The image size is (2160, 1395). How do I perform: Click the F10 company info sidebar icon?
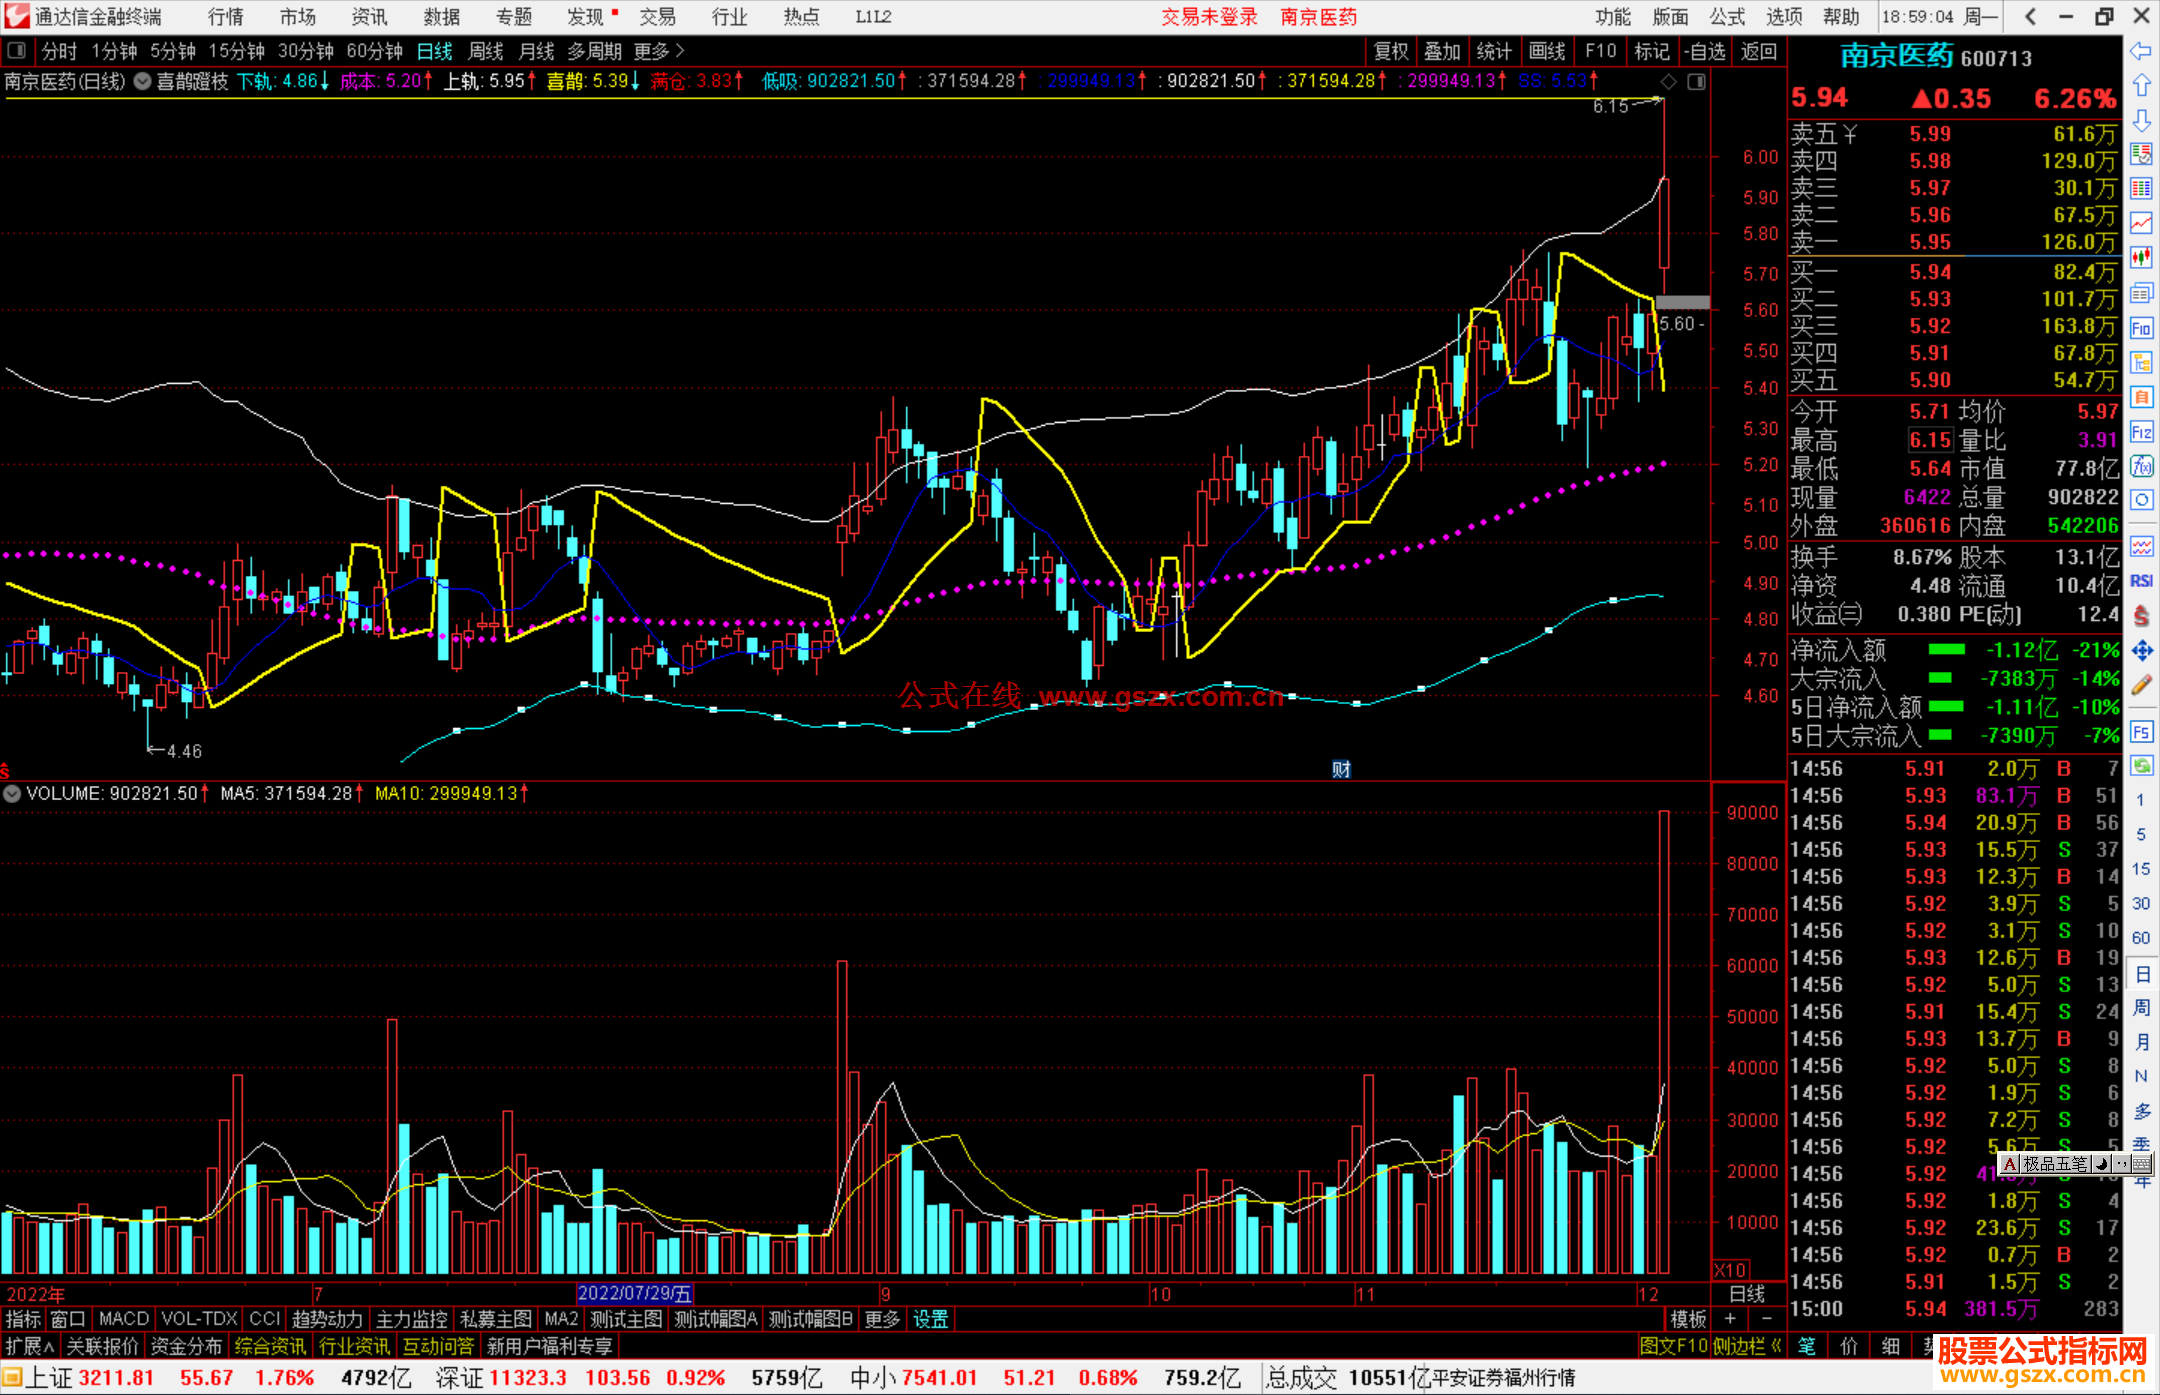click(x=2141, y=329)
